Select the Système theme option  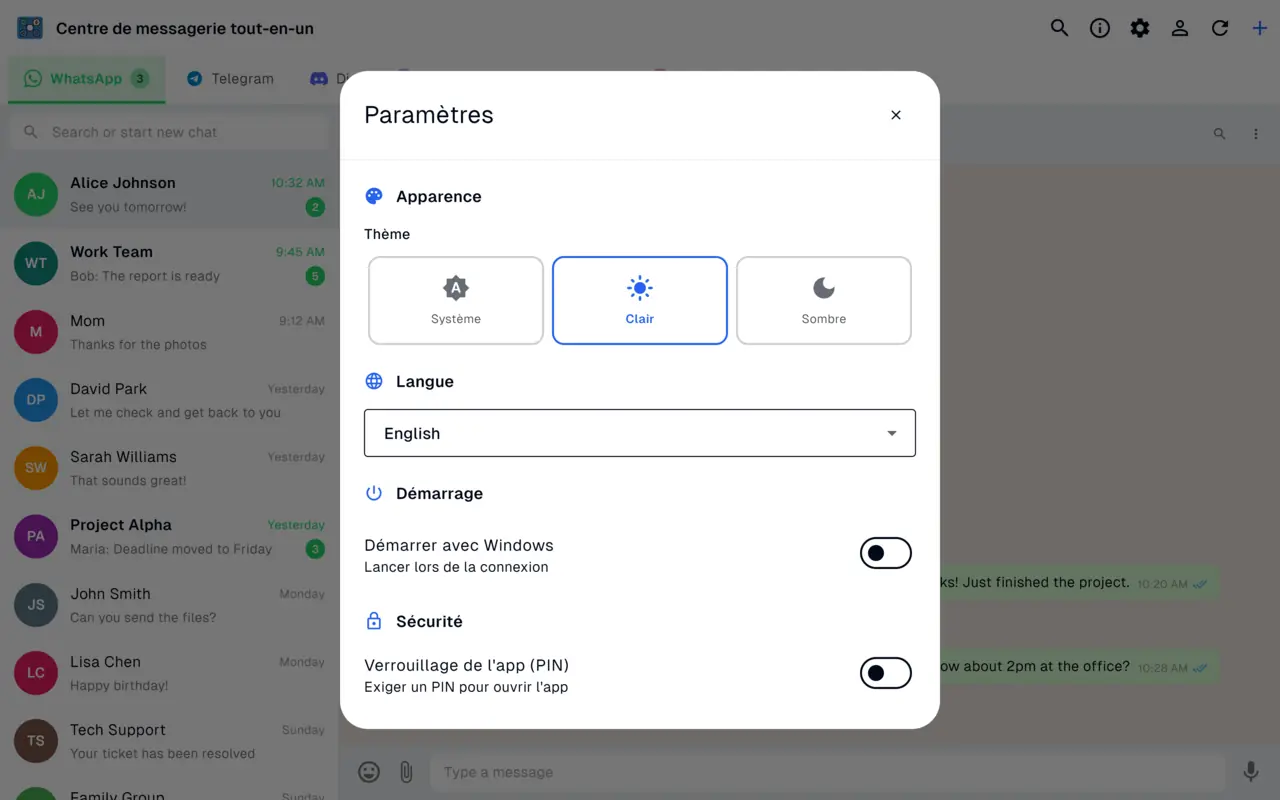point(456,301)
